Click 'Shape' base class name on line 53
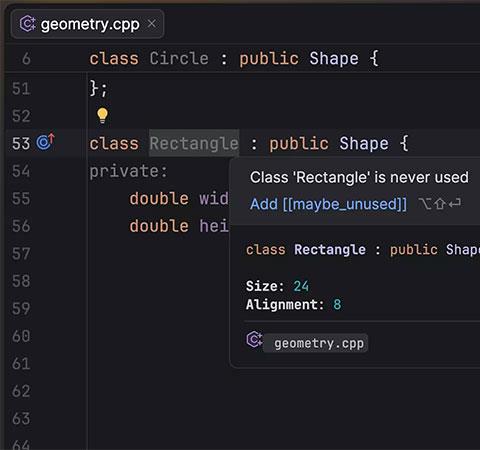The height and width of the screenshot is (450, 480). pos(364,144)
